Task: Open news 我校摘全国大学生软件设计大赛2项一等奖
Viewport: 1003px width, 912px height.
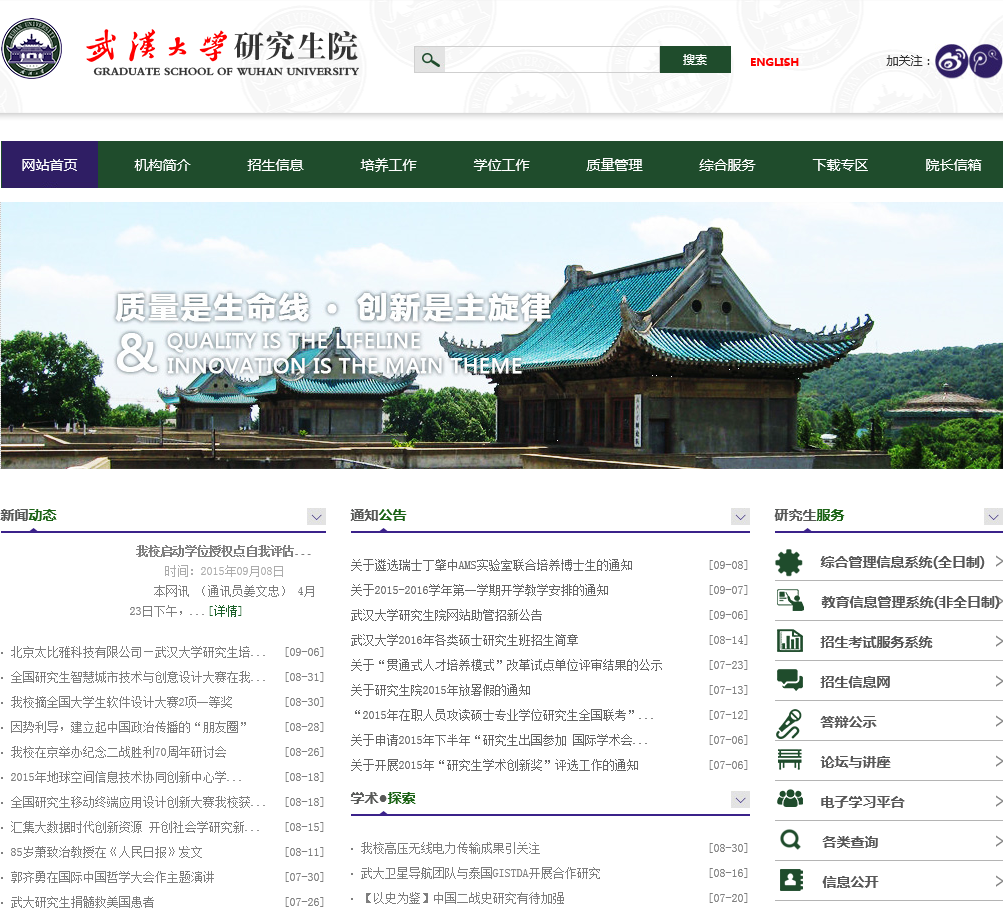Action: pyautogui.click(x=122, y=702)
